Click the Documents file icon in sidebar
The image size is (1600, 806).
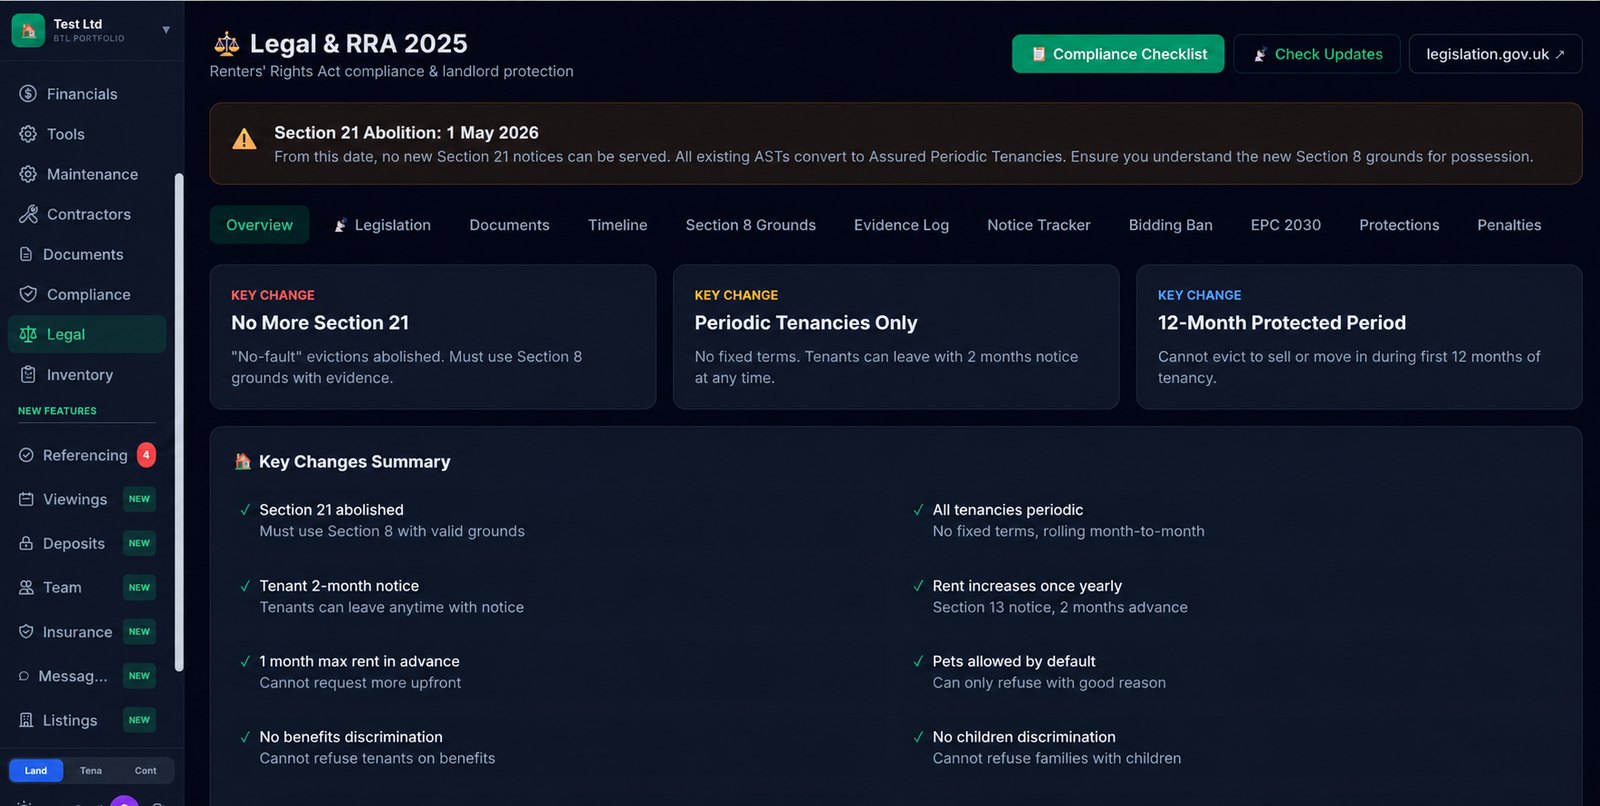[26, 254]
